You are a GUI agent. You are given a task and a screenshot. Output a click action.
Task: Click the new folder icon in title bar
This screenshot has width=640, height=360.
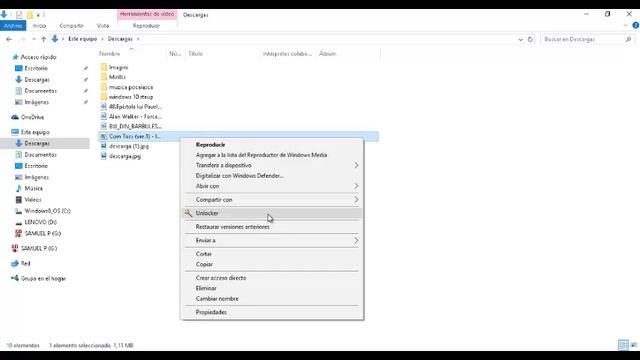tap(29, 15)
